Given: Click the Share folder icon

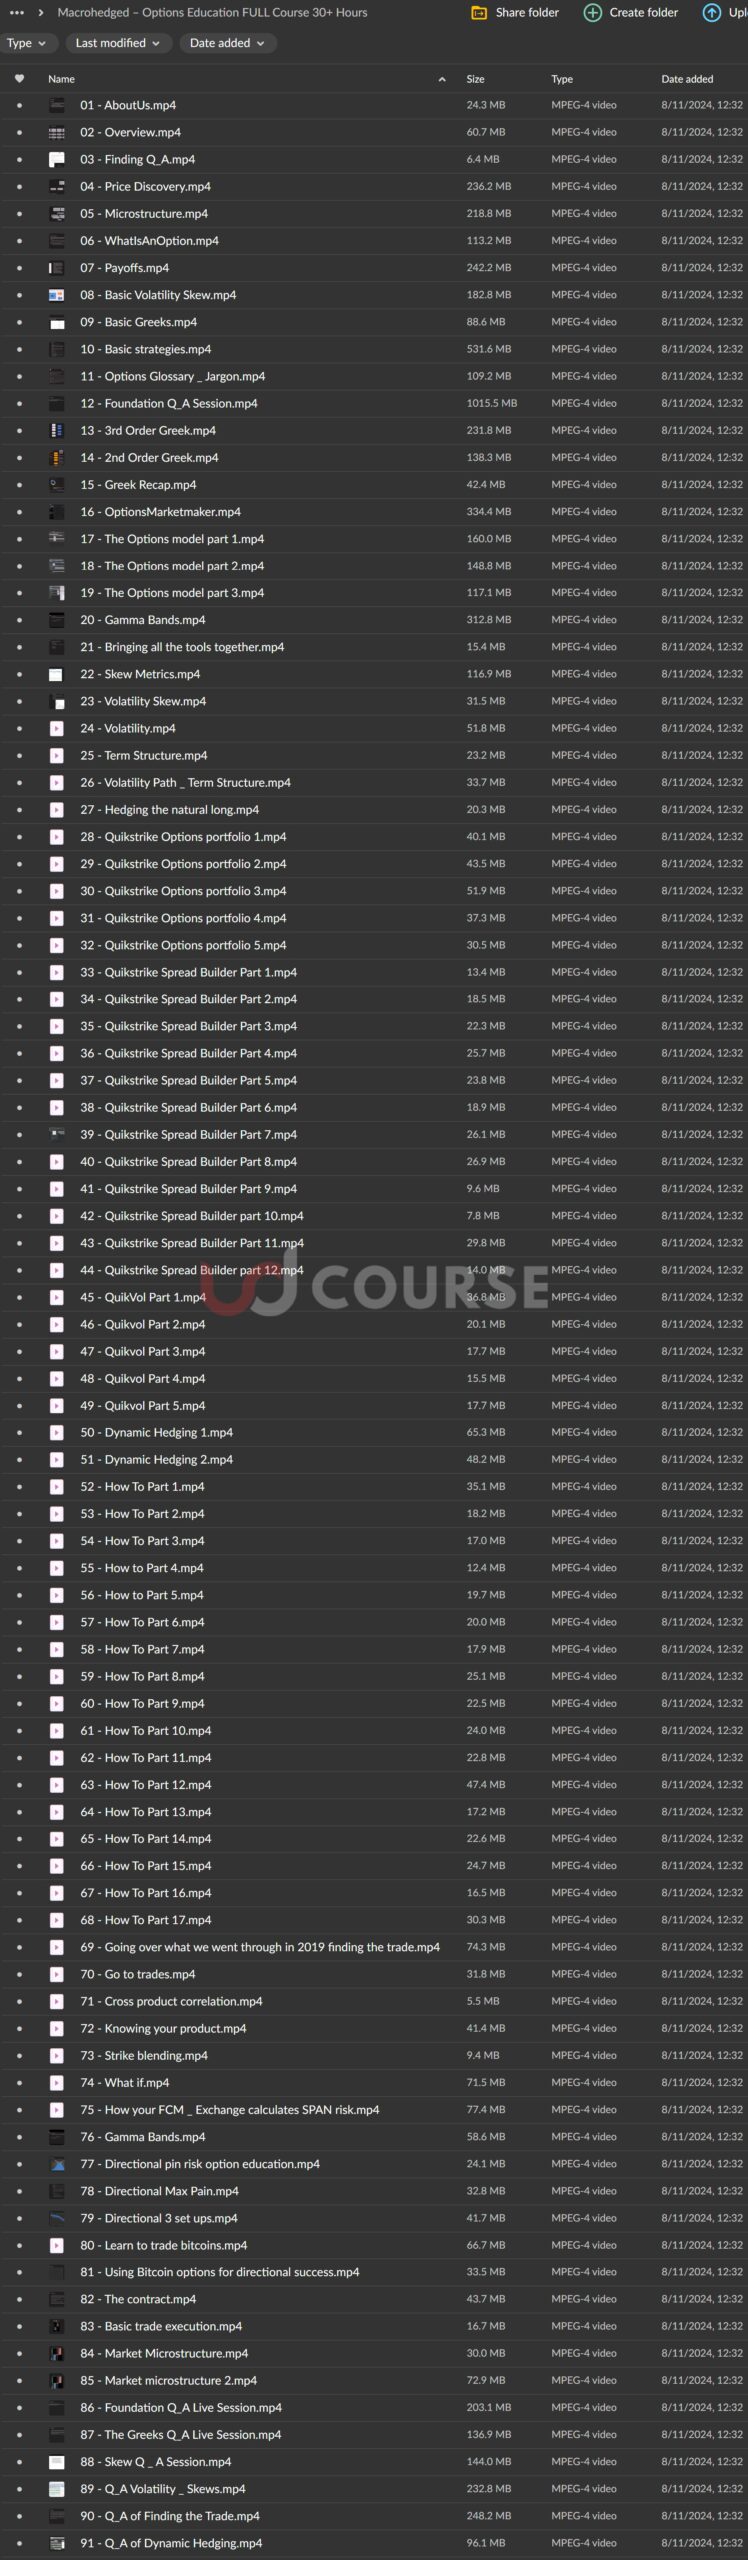Looking at the screenshot, I should pyautogui.click(x=479, y=13).
